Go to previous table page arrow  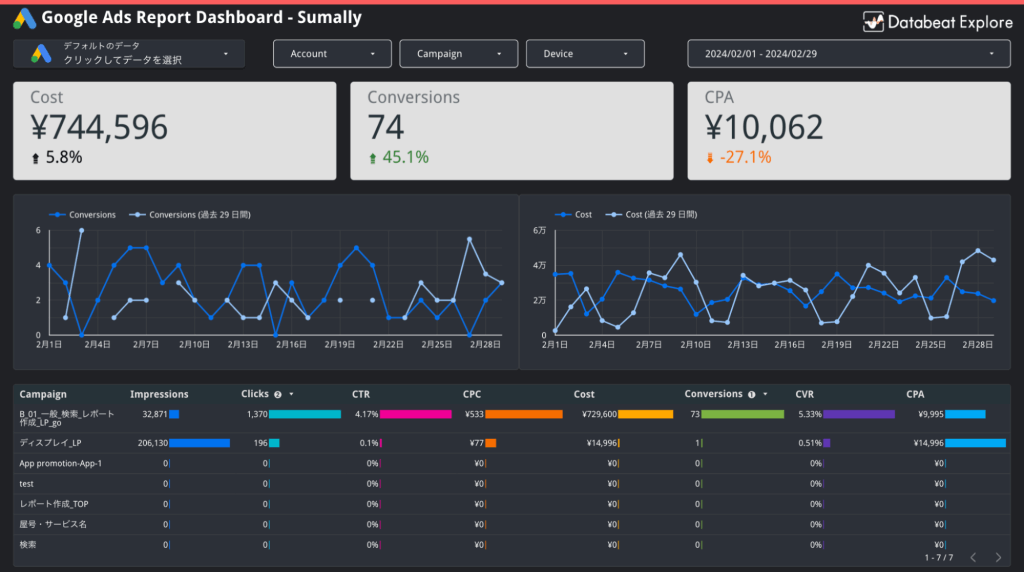[973, 557]
